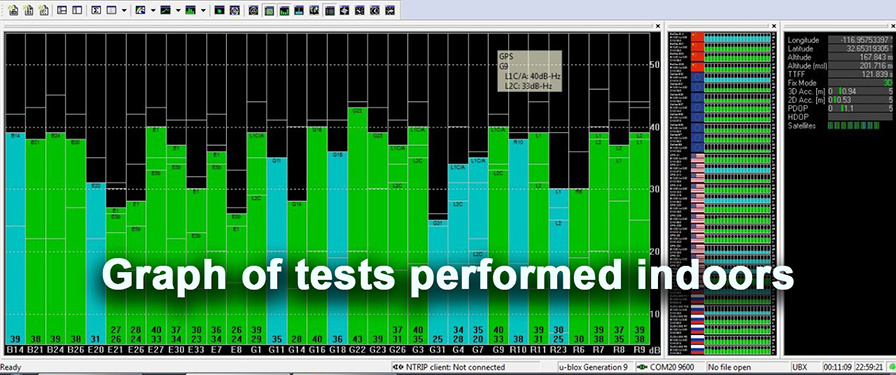Toggle the satellite level docking window button
Image resolution: width=896 pixels, height=375 pixels.
pyautogui.click(x=284, y=10)
